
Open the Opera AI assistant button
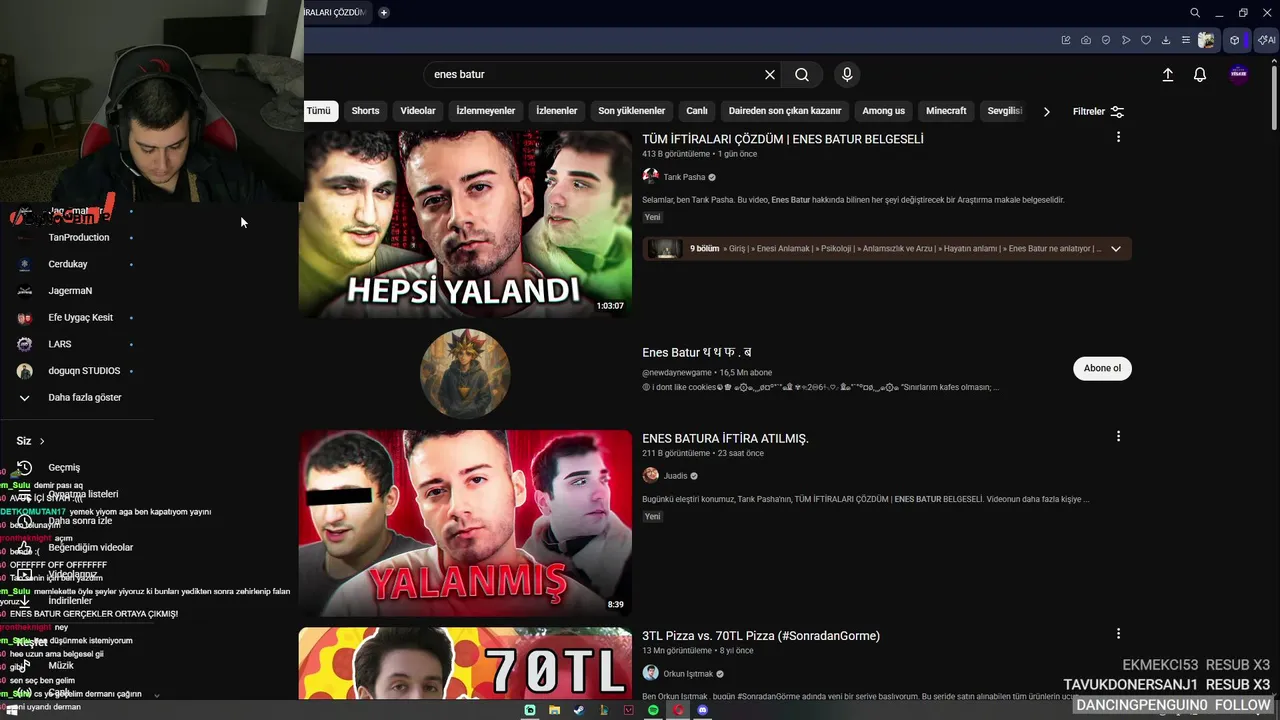1267,40
